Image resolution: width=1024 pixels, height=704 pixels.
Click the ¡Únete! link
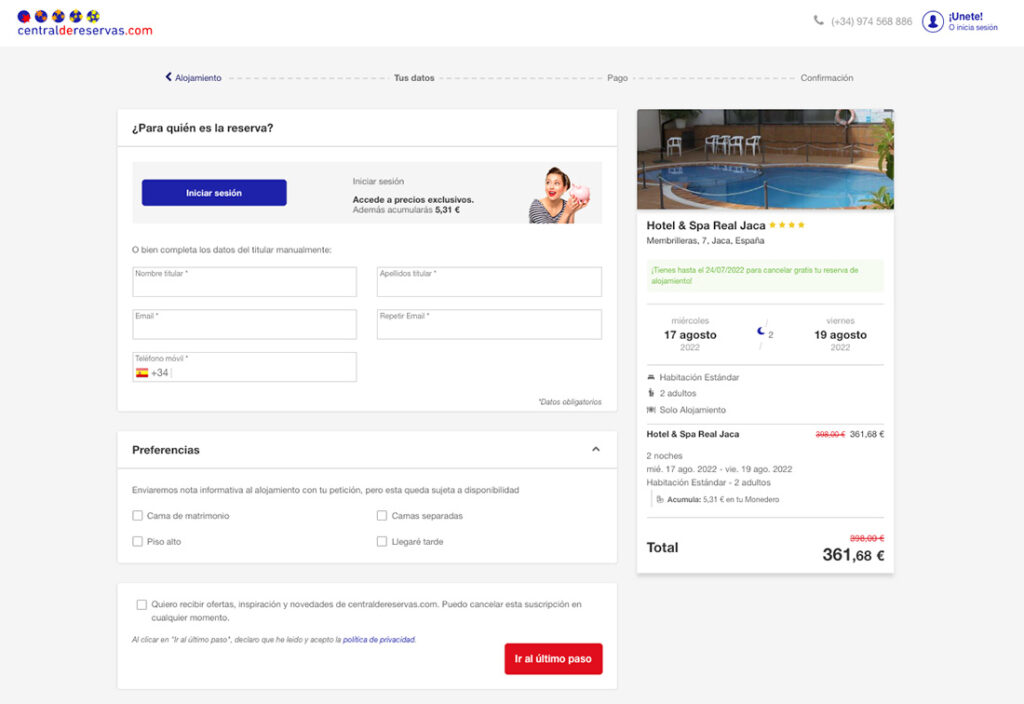tap(965, 16)
